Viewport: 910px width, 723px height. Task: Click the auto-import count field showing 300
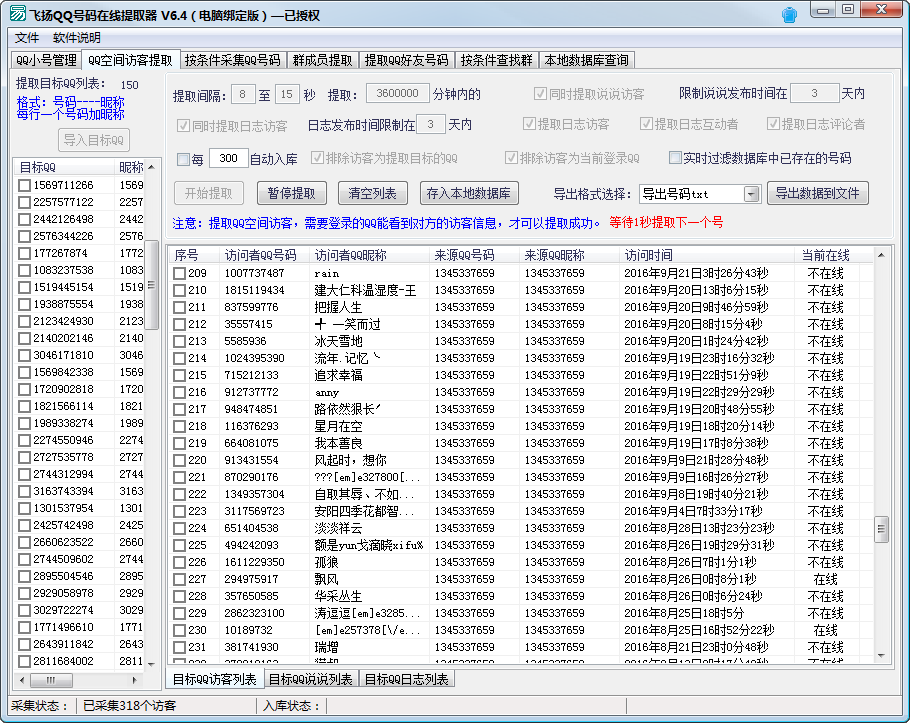point(228,158)
